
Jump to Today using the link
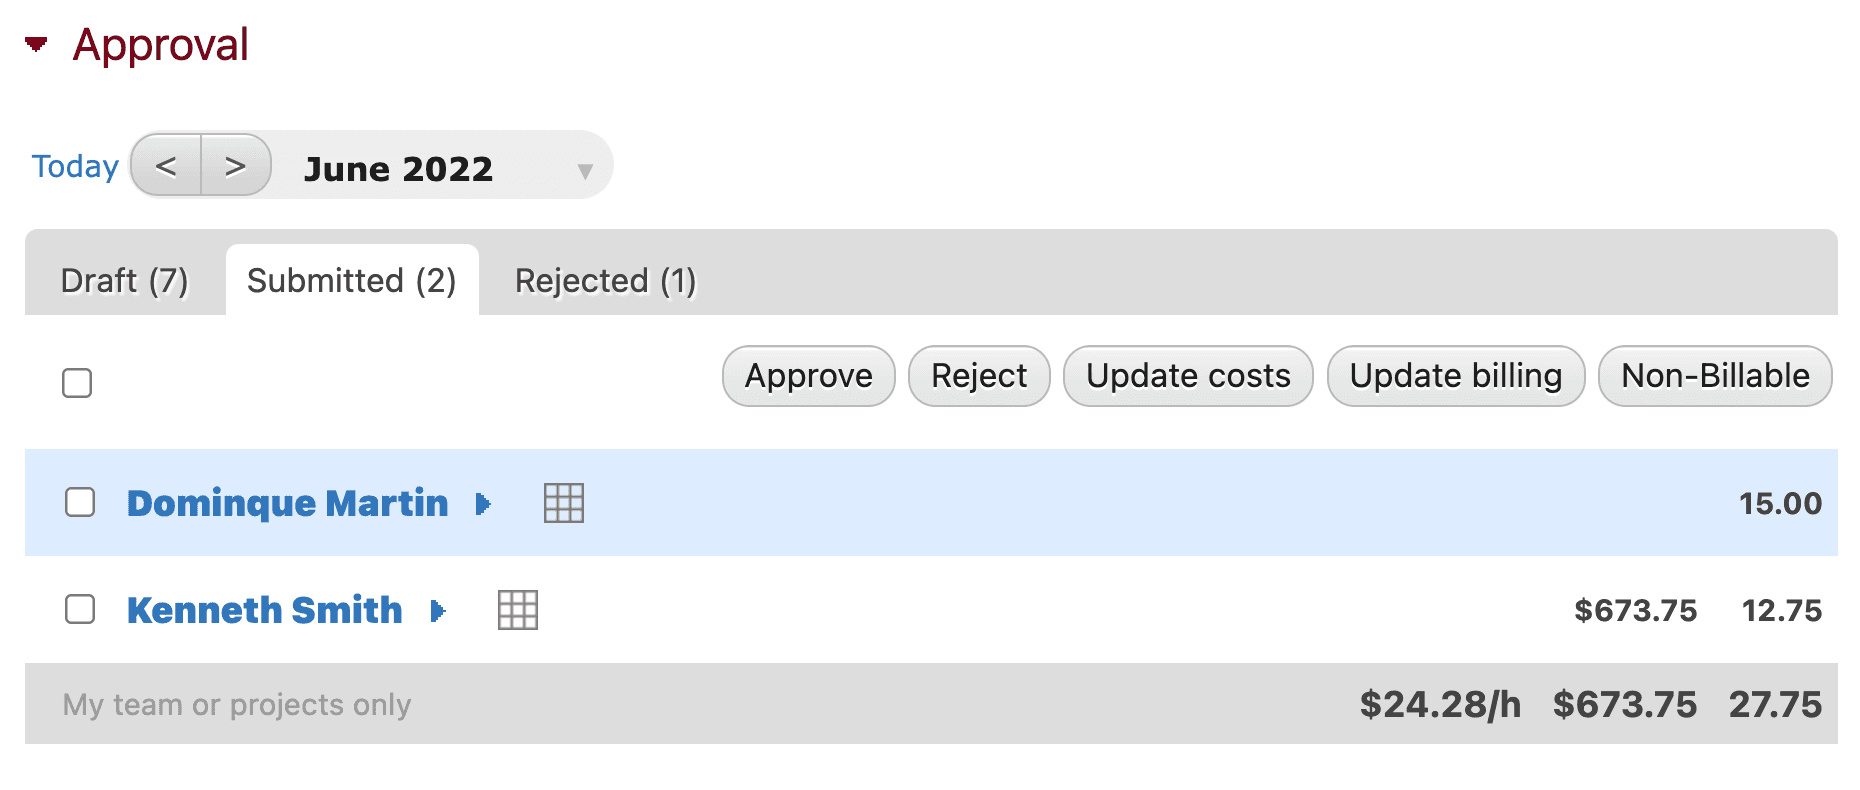pyautogui.click(x=74, y=166)
